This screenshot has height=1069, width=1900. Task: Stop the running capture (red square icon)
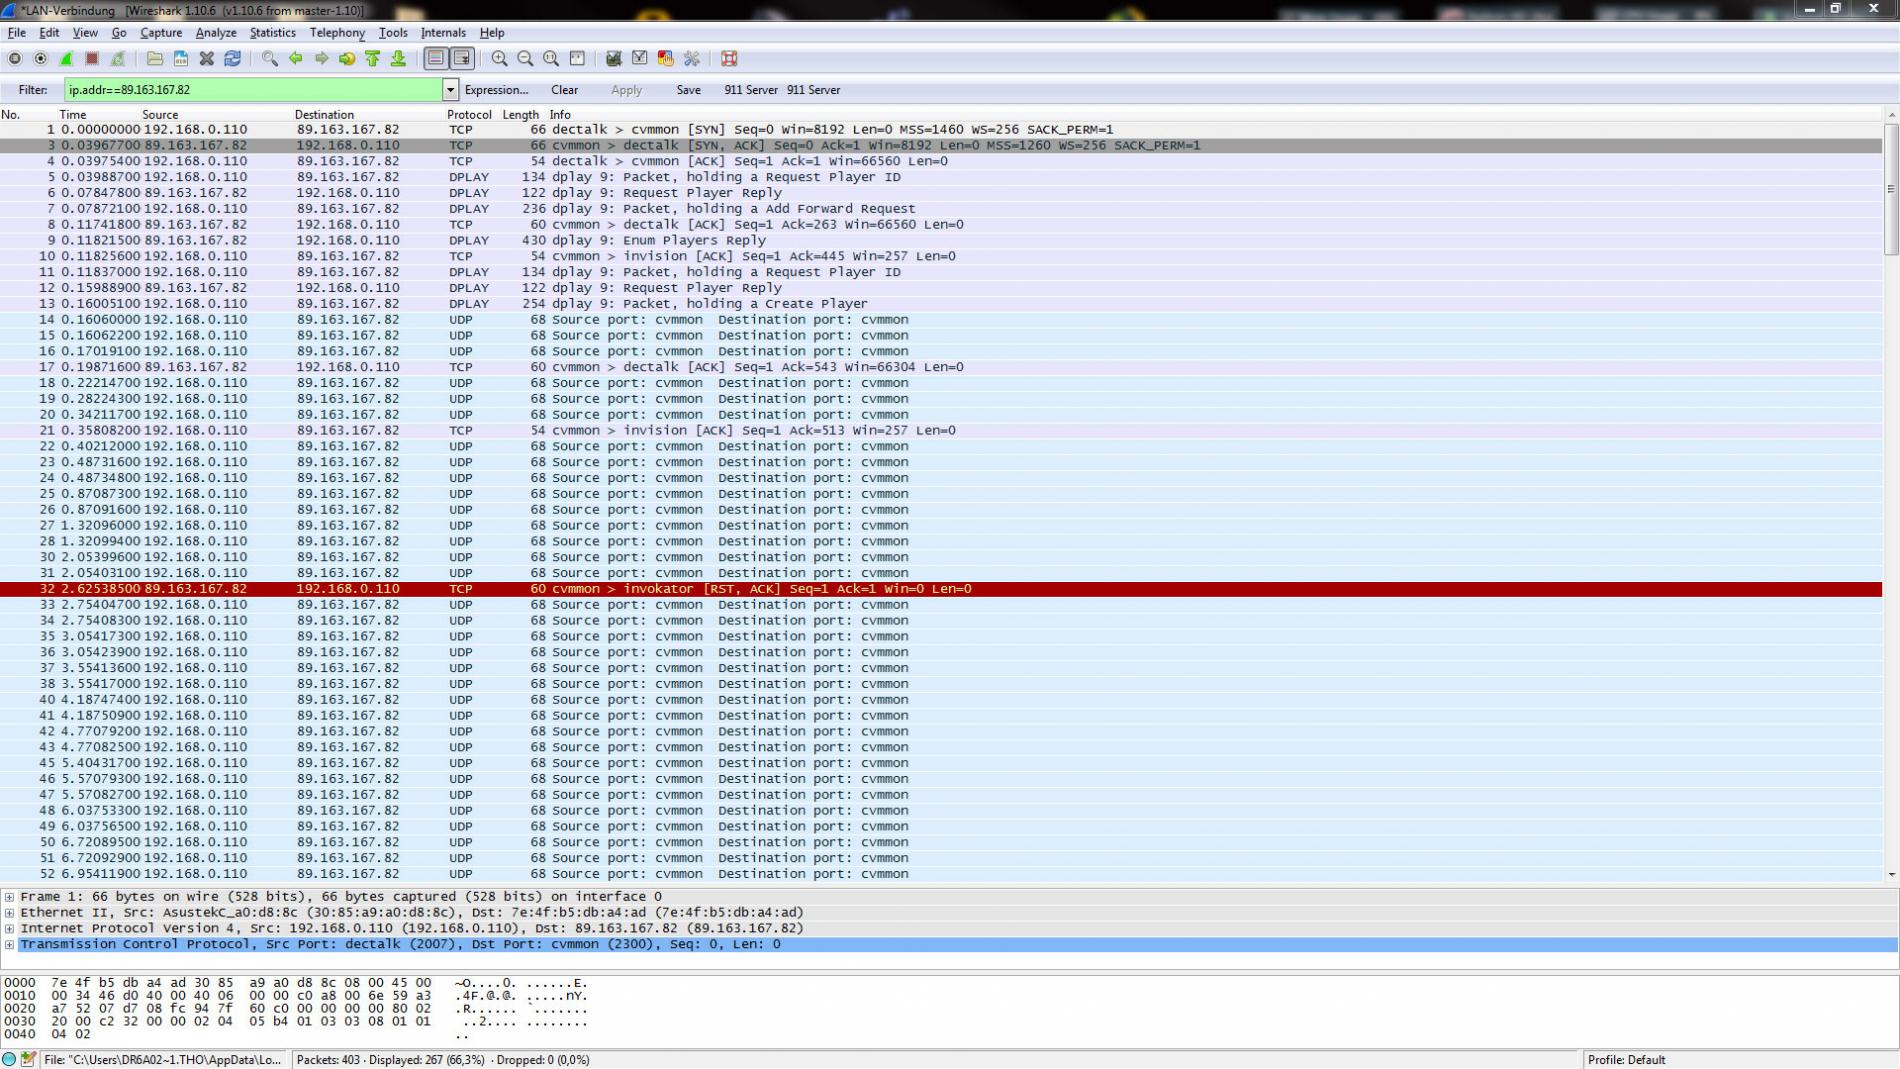[x=92, y=59]
